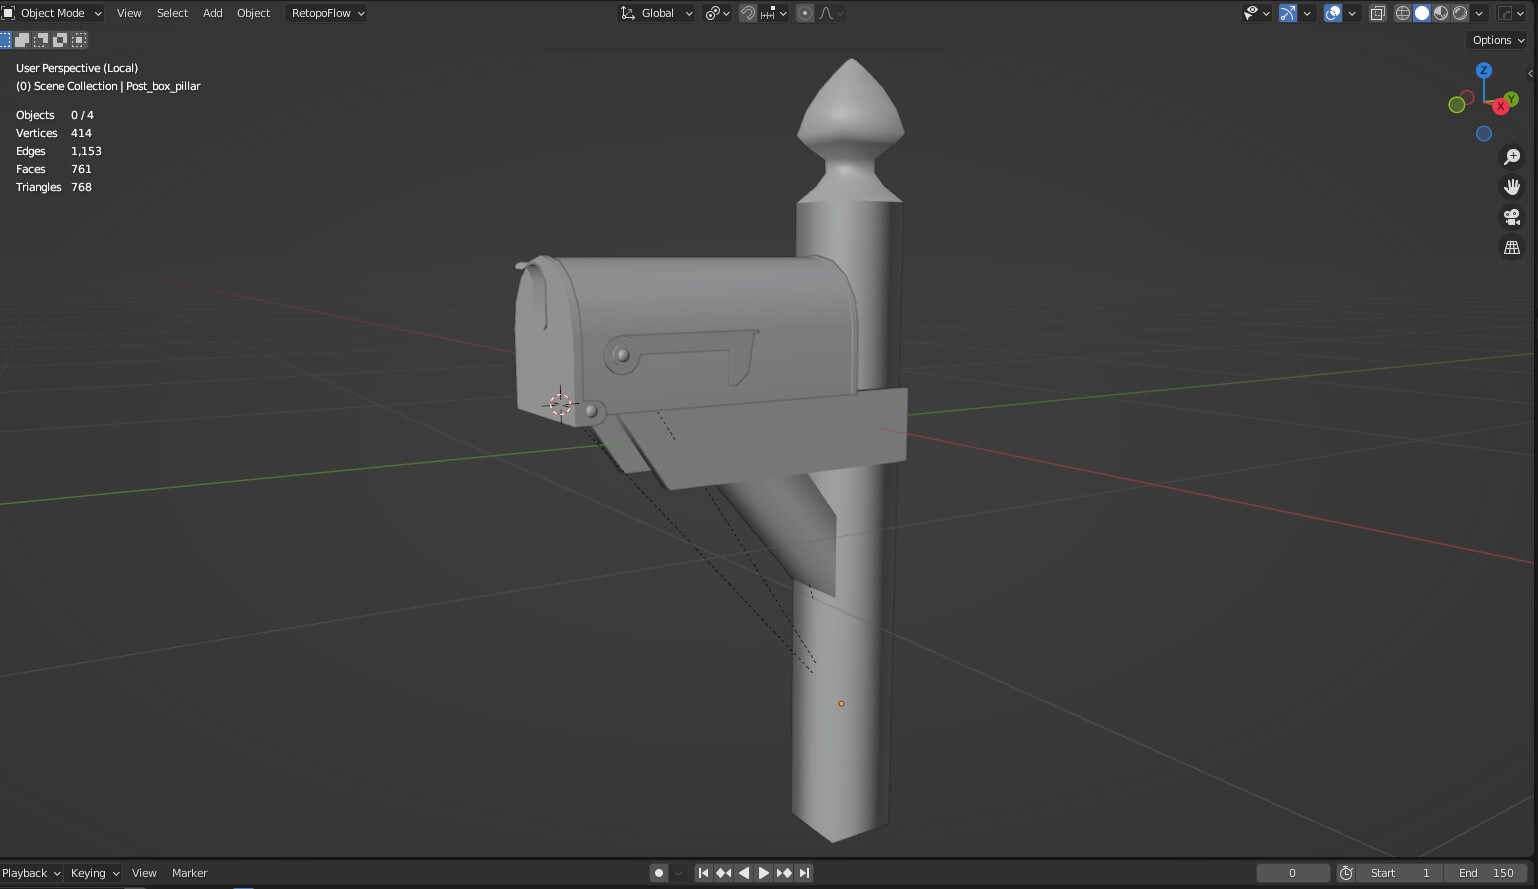Image resolution: width=1538 pixels, height=889 pixels.
Task: Enable the magnet snapping toggle
Action: pos(747,12)
